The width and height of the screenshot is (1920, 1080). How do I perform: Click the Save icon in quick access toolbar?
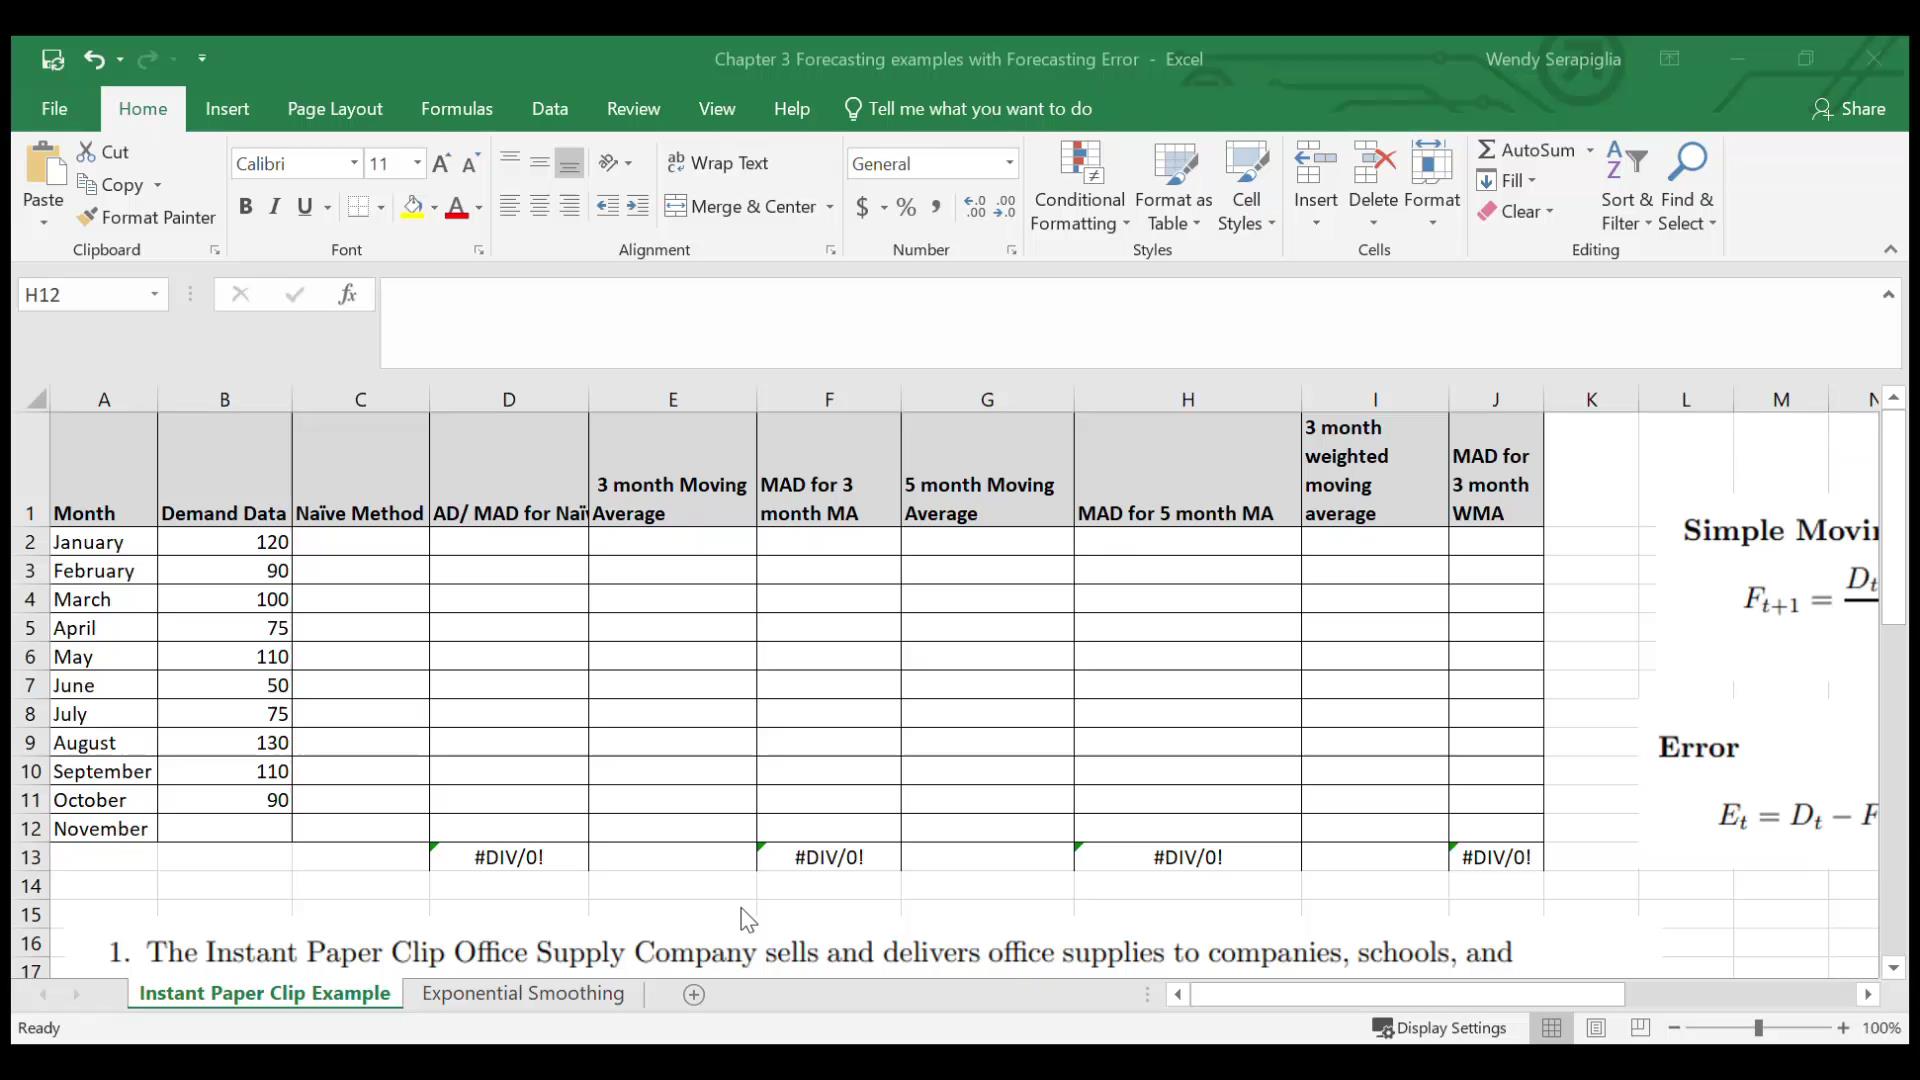pos(52,60)
